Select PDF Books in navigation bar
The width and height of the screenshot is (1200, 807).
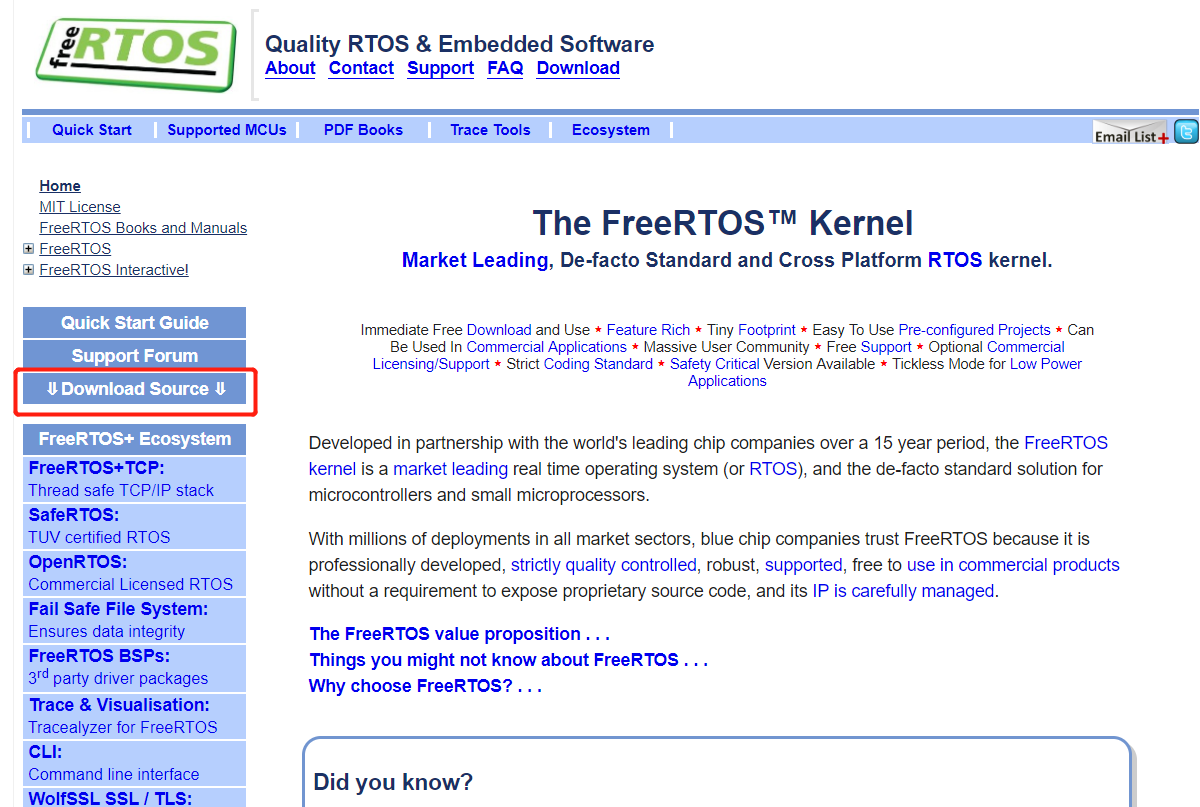[363, 130]
